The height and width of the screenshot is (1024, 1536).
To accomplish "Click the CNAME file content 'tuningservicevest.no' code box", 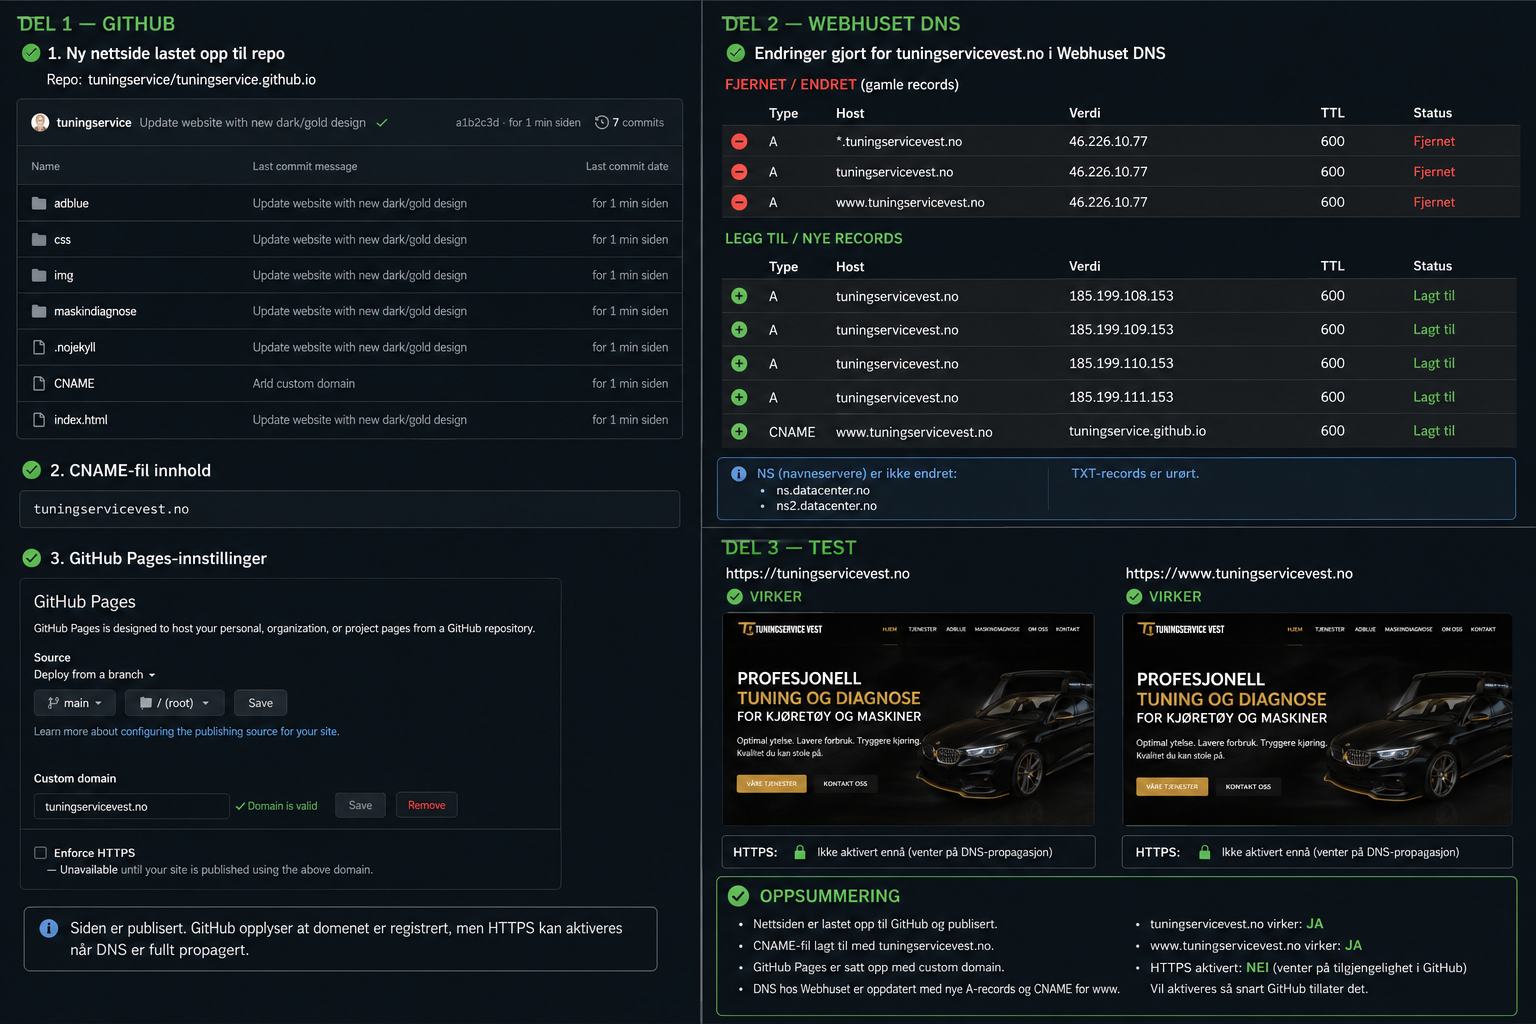I will coord(350,509).
